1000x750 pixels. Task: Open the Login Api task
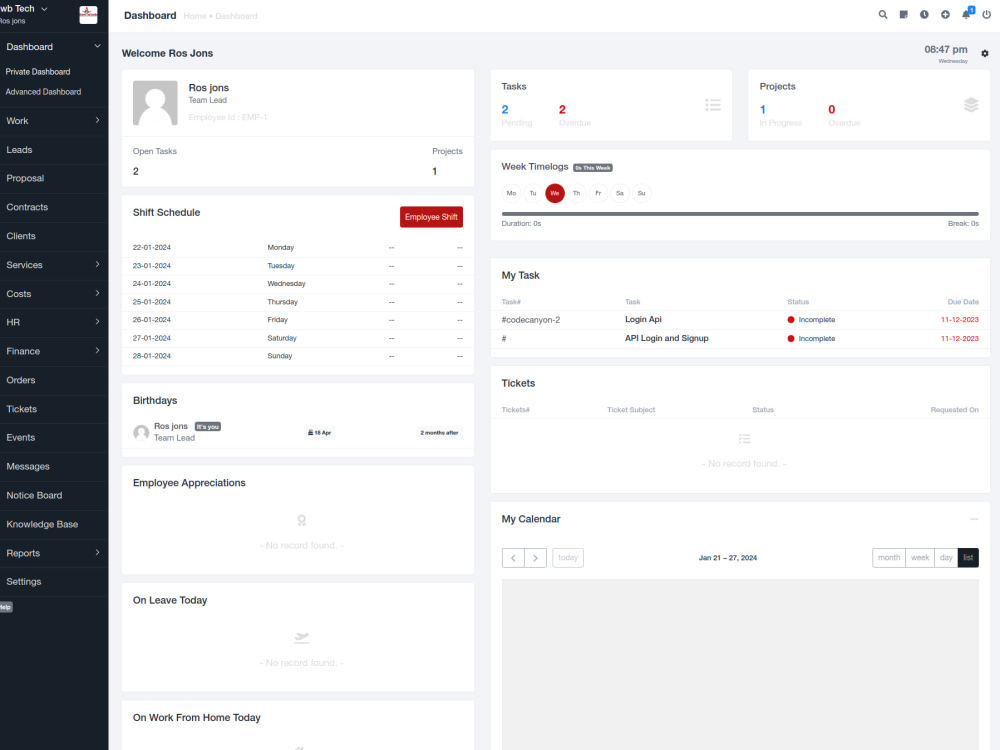(x=643, y=320)
